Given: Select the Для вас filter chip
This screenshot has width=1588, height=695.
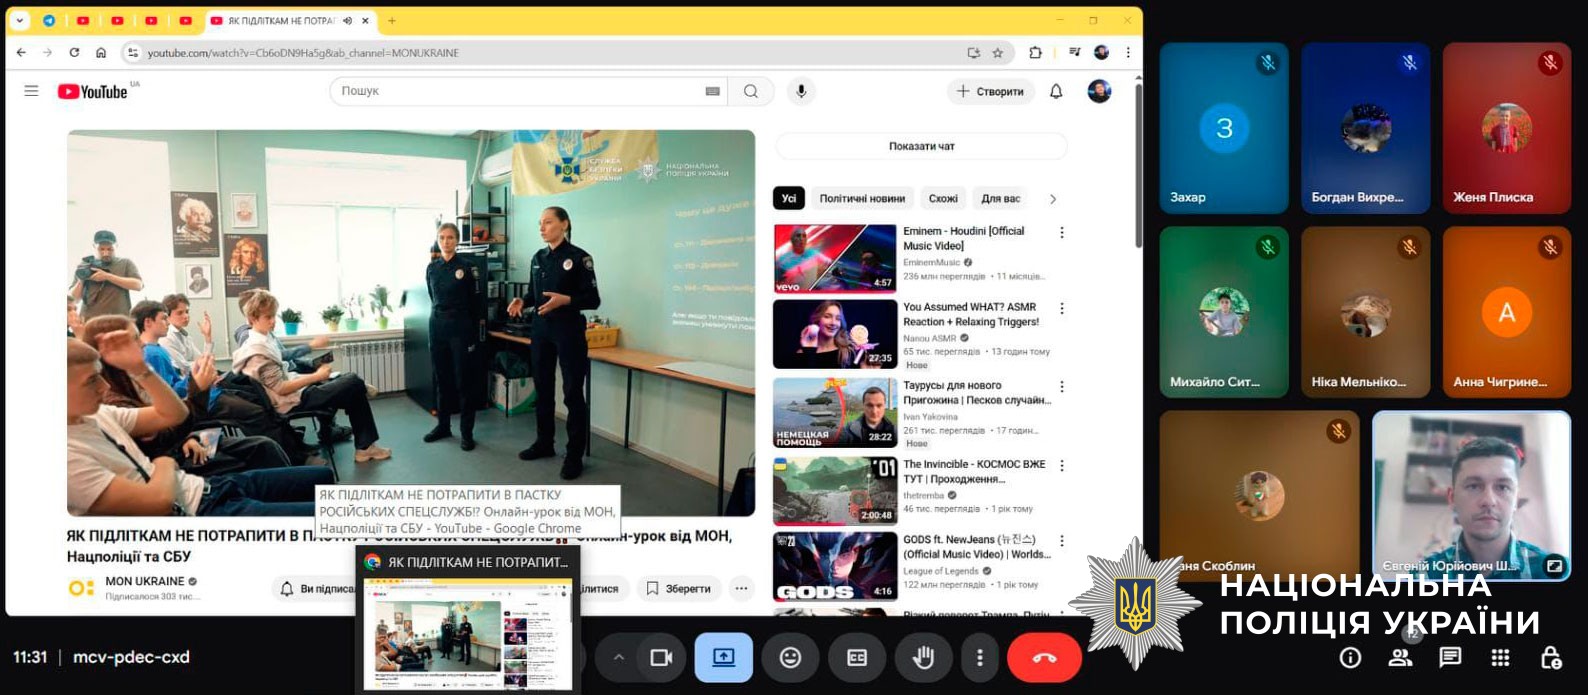Looking at the screenshot, I should 1001,198.
